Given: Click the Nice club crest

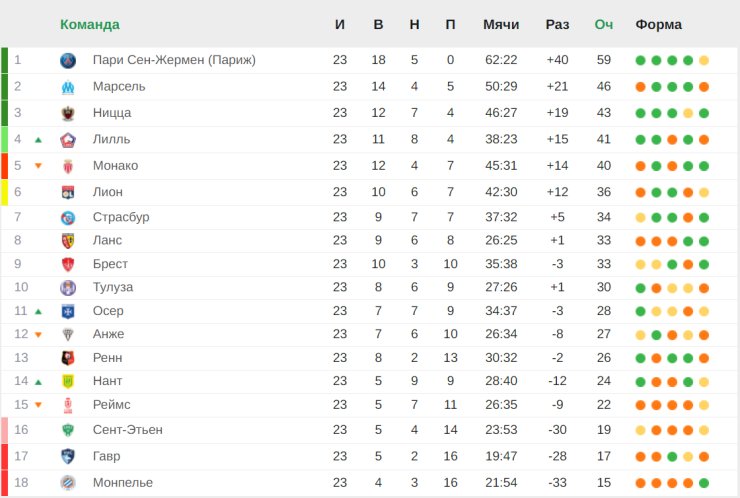Looking at the screenshot, I should [68, 113].
